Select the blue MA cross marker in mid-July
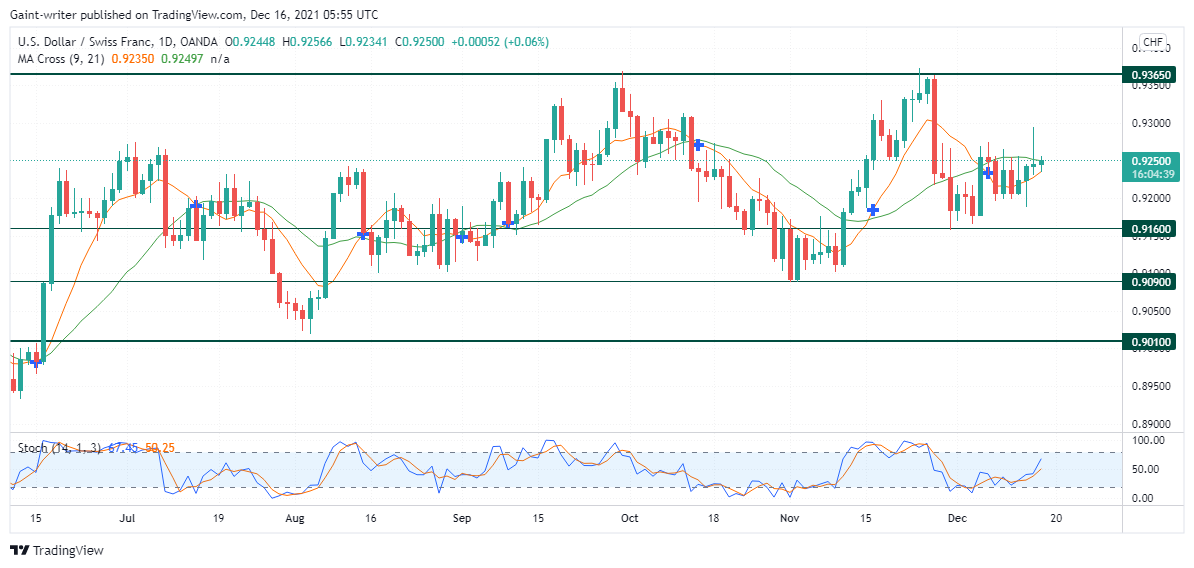1194x568 pixels. click(x=196, y=204)
